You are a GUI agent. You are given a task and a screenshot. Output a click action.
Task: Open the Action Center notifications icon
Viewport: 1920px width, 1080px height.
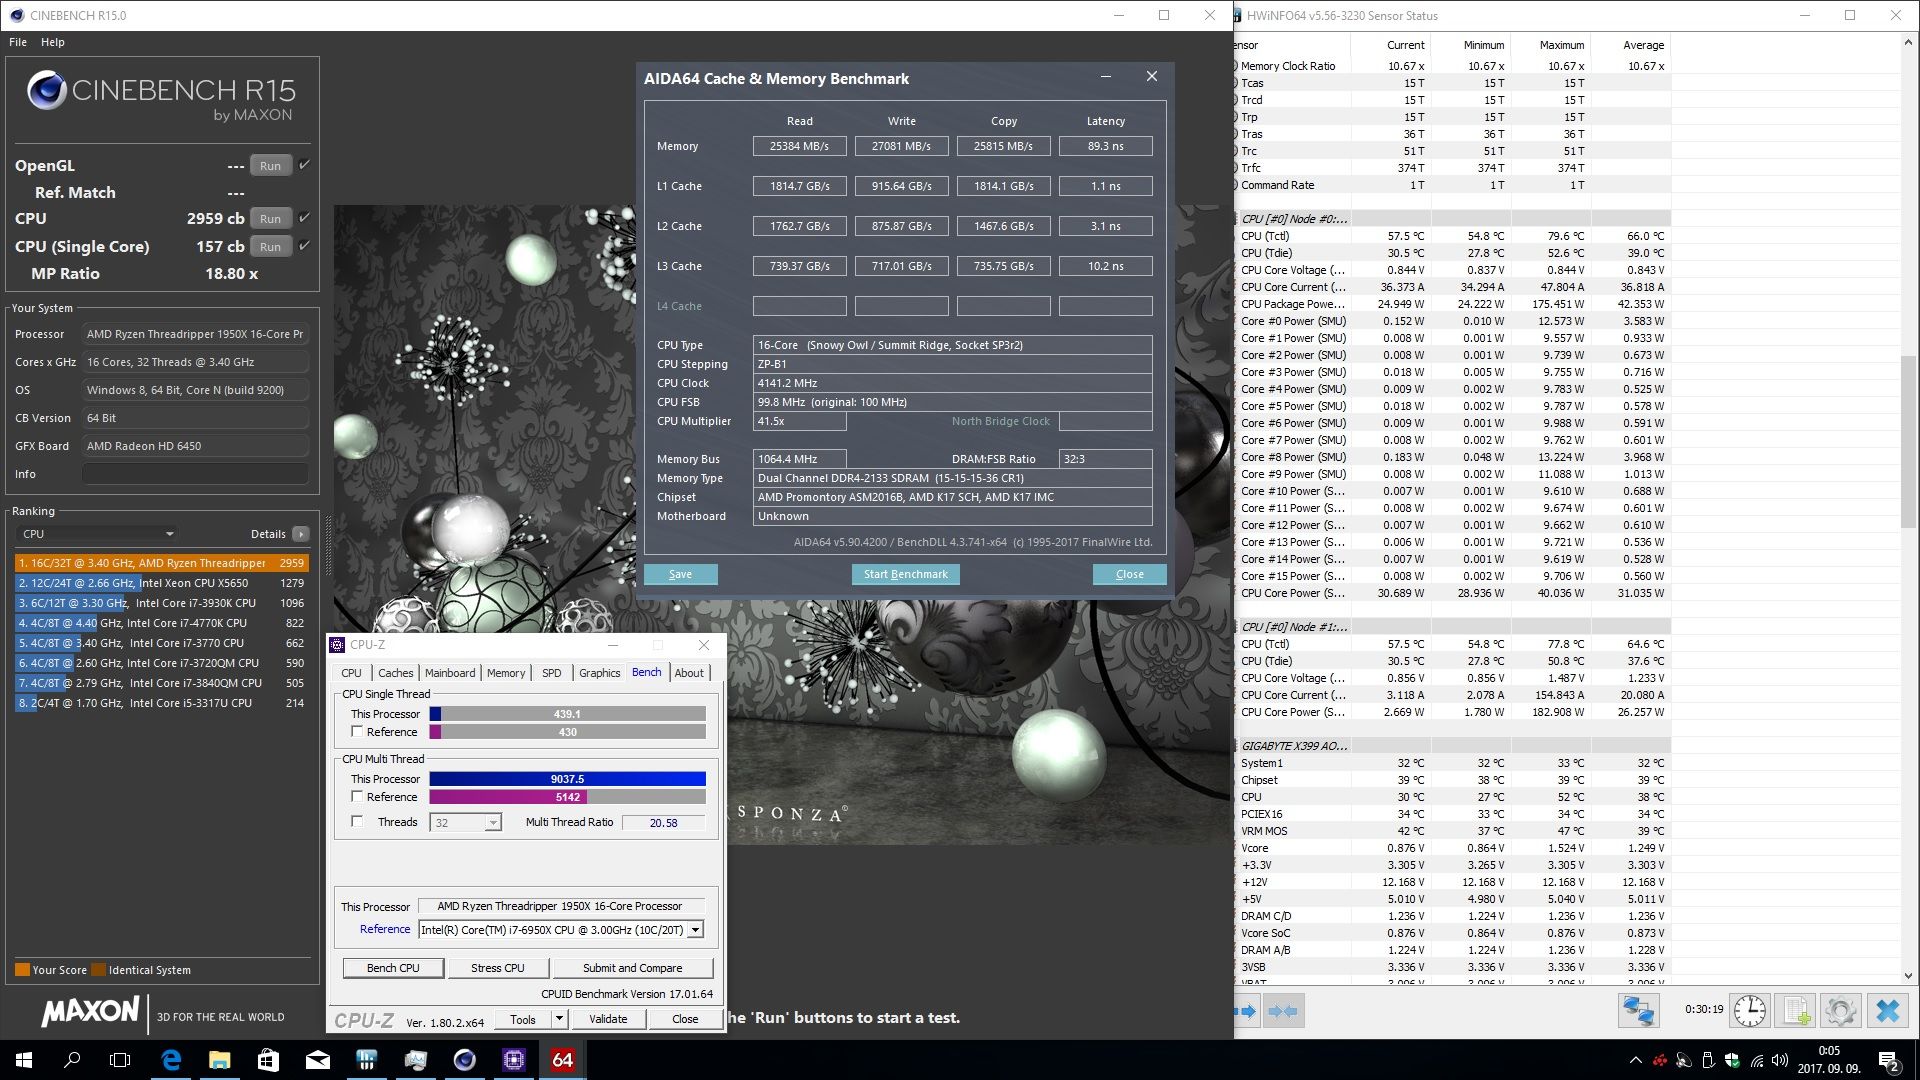(1889, 1061)
